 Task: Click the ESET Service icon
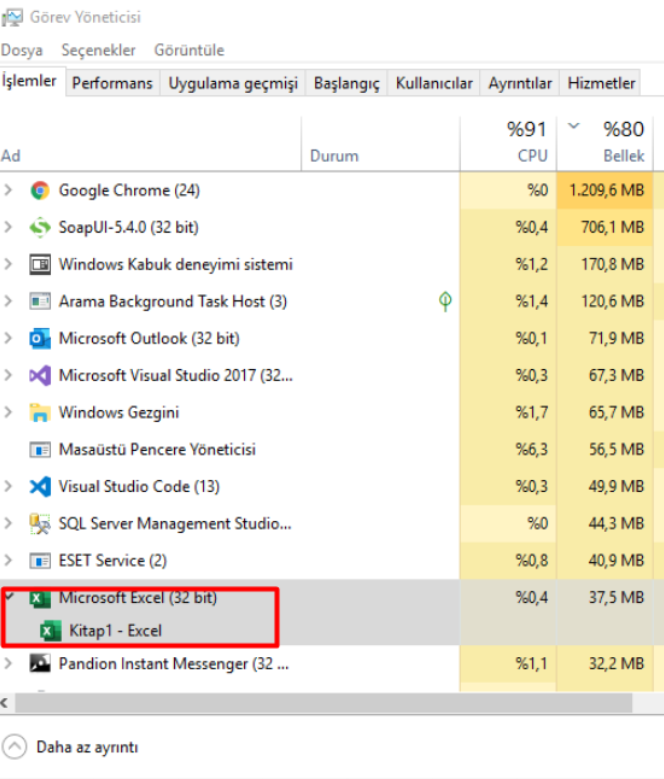coord(40,560)
